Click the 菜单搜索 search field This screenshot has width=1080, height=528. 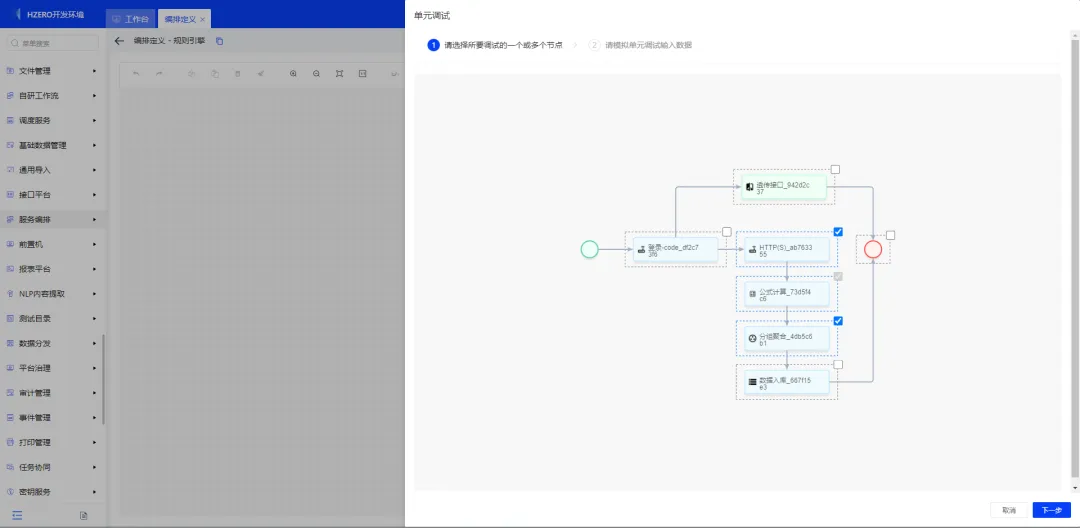[x=52, y=43]
